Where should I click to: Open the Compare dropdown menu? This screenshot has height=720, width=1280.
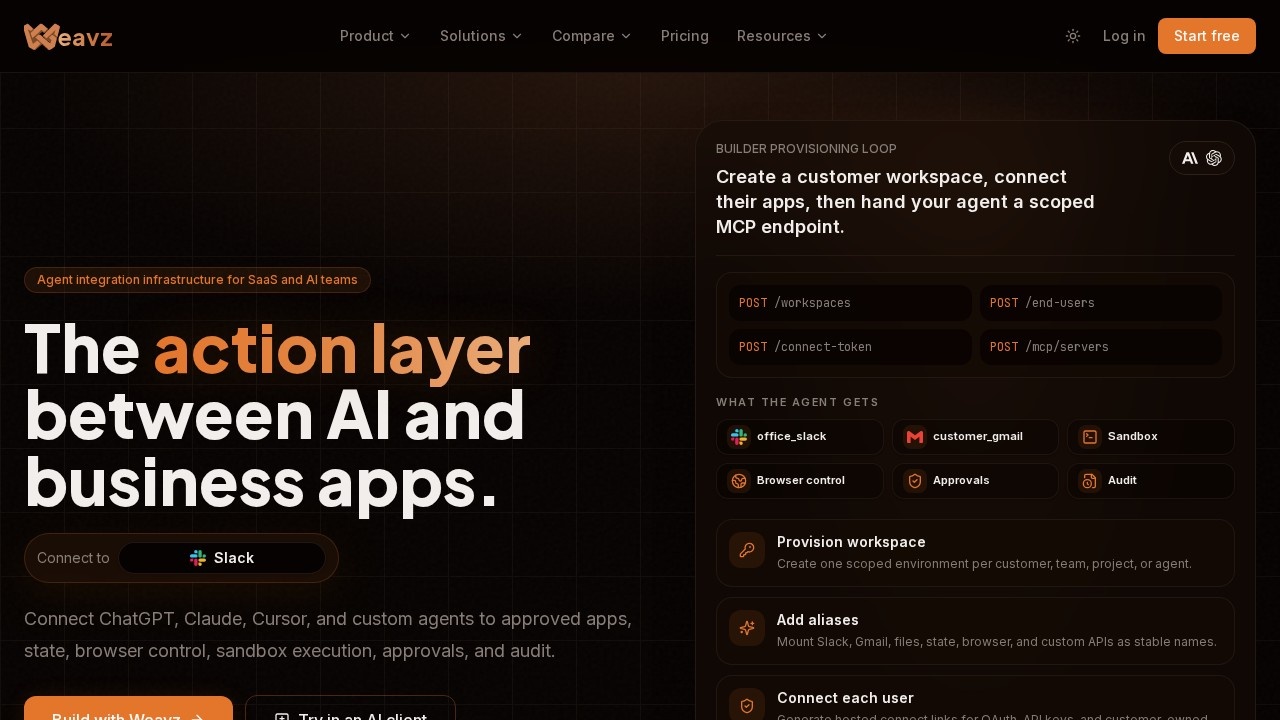(592, 36)
